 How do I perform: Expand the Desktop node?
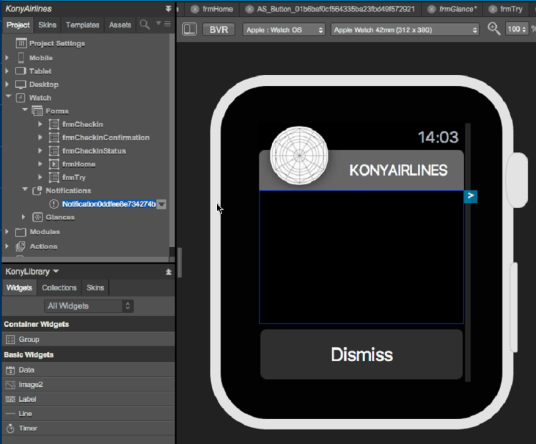click(x=7, y=84)
